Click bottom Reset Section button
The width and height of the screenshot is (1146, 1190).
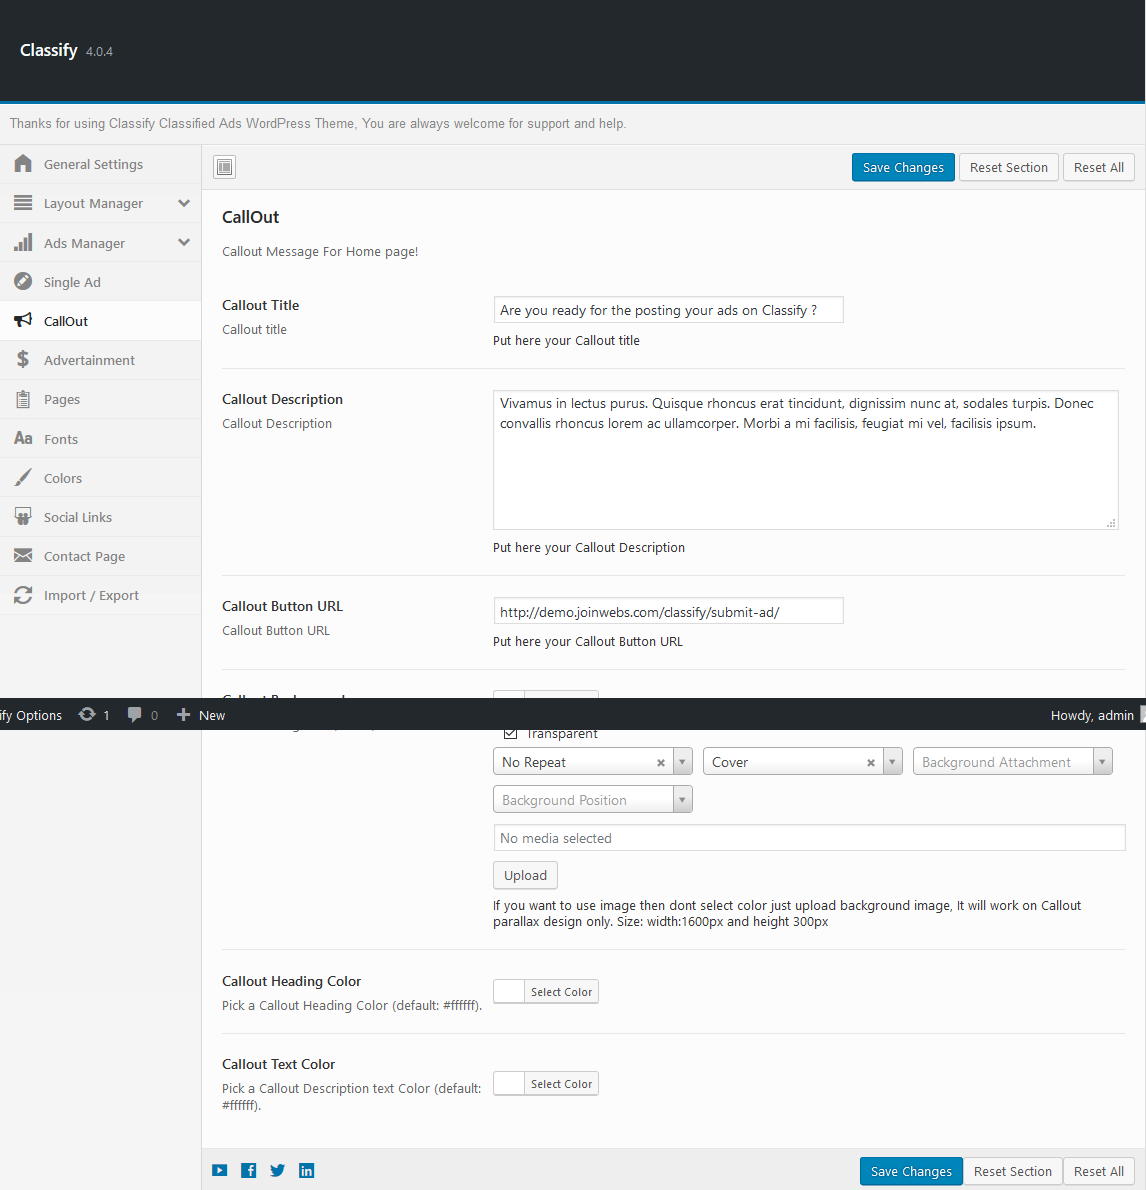click(1012, 1171)
